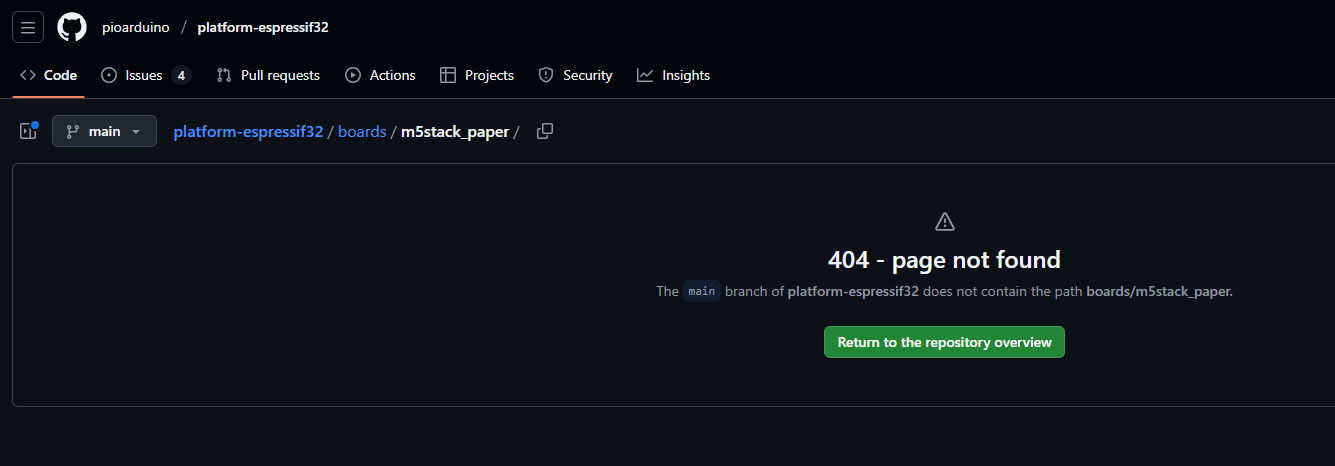Click the m5stack_paper breadcrumb segment

455,132
